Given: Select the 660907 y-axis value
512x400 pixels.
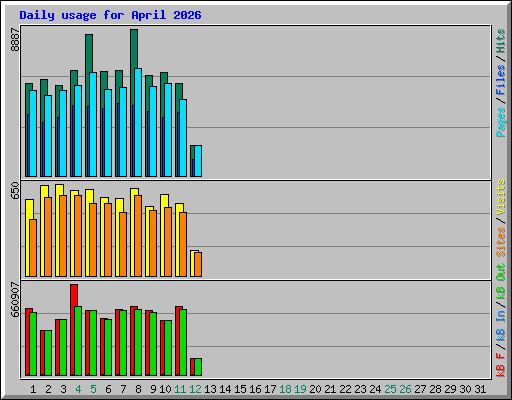Looking at the screenshot, I should 15,300.
